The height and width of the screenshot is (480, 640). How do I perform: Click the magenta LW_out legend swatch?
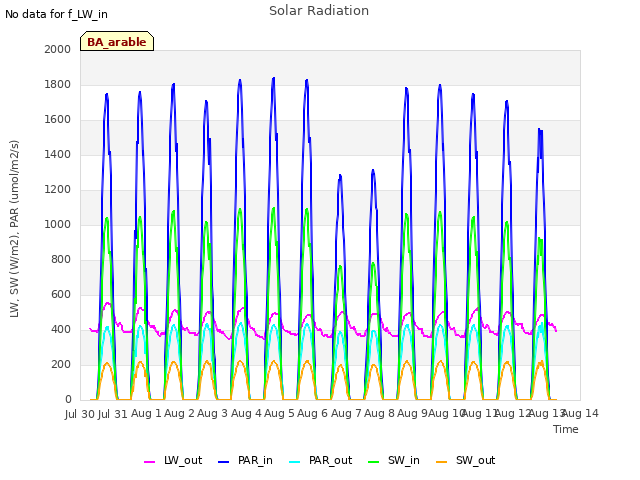coord(150,462)
